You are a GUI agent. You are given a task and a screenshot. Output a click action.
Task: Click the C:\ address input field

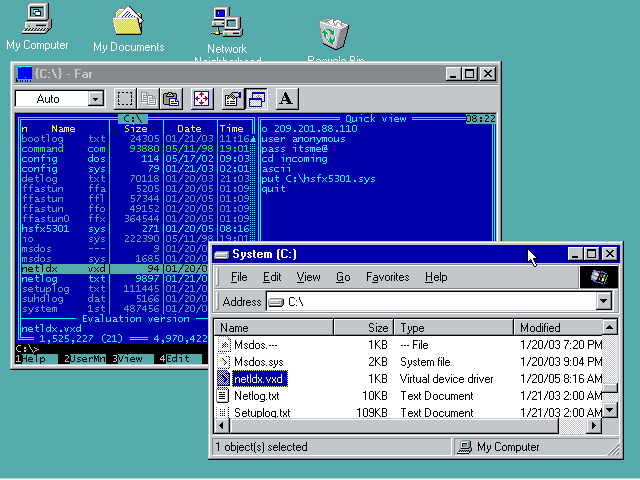[431, 302]
